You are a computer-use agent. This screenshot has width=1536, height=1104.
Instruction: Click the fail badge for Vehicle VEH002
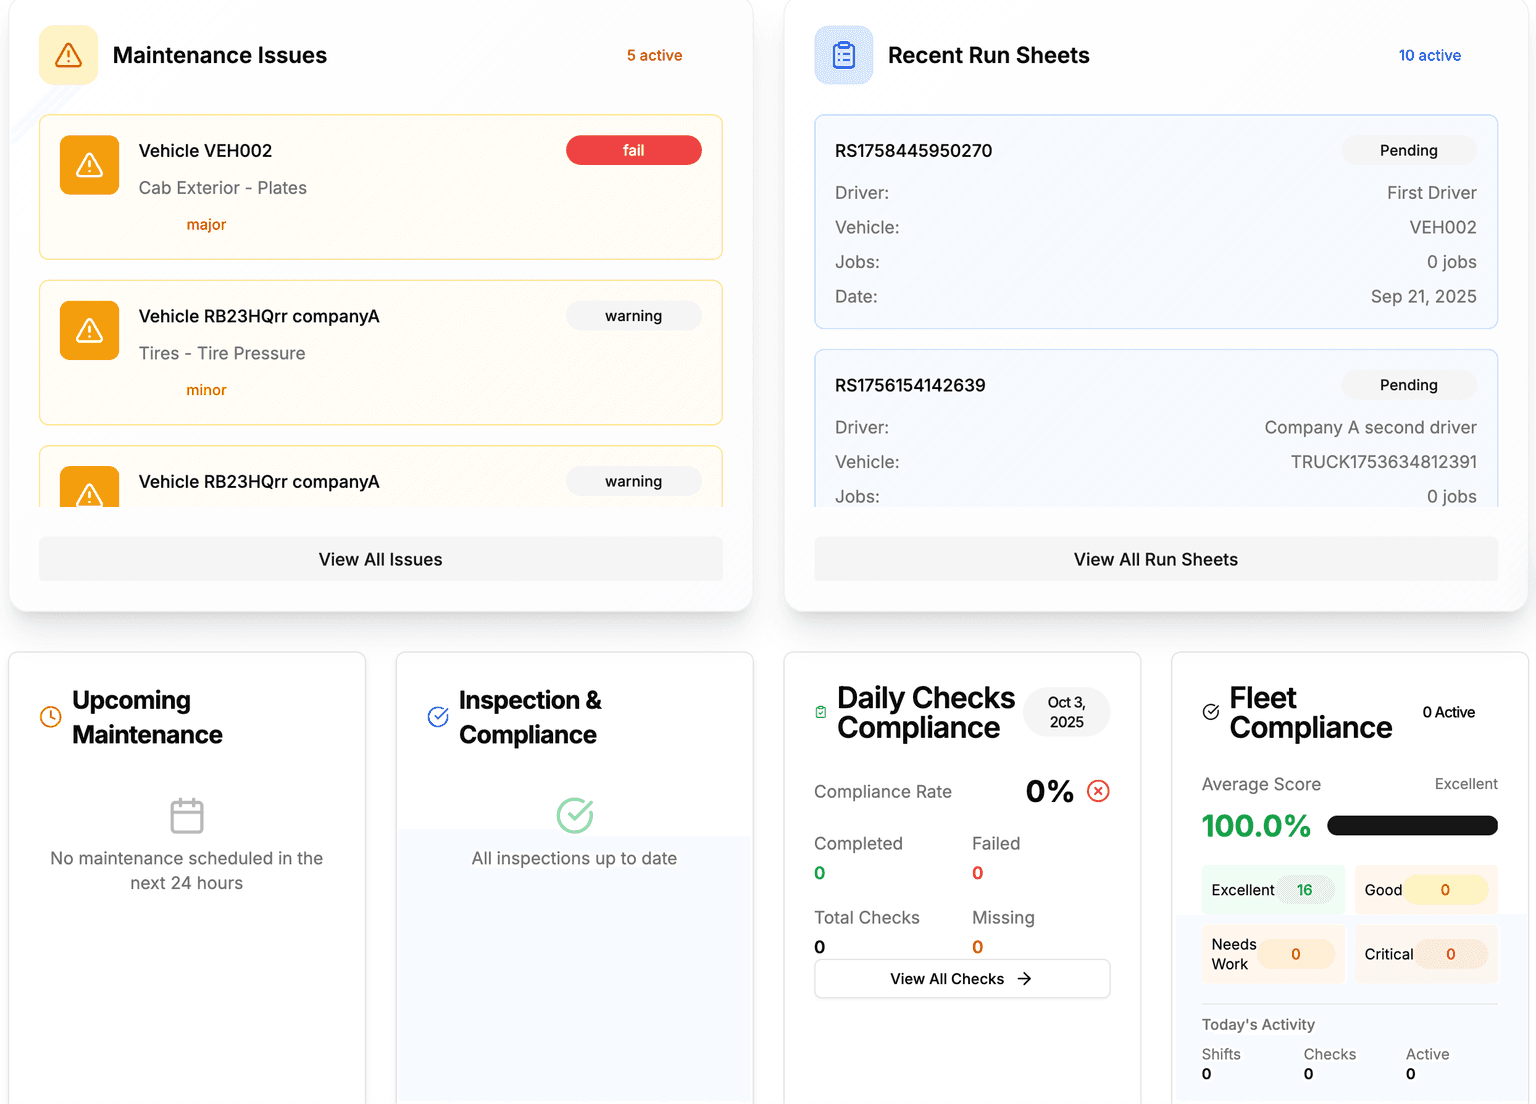pos(633,150)
